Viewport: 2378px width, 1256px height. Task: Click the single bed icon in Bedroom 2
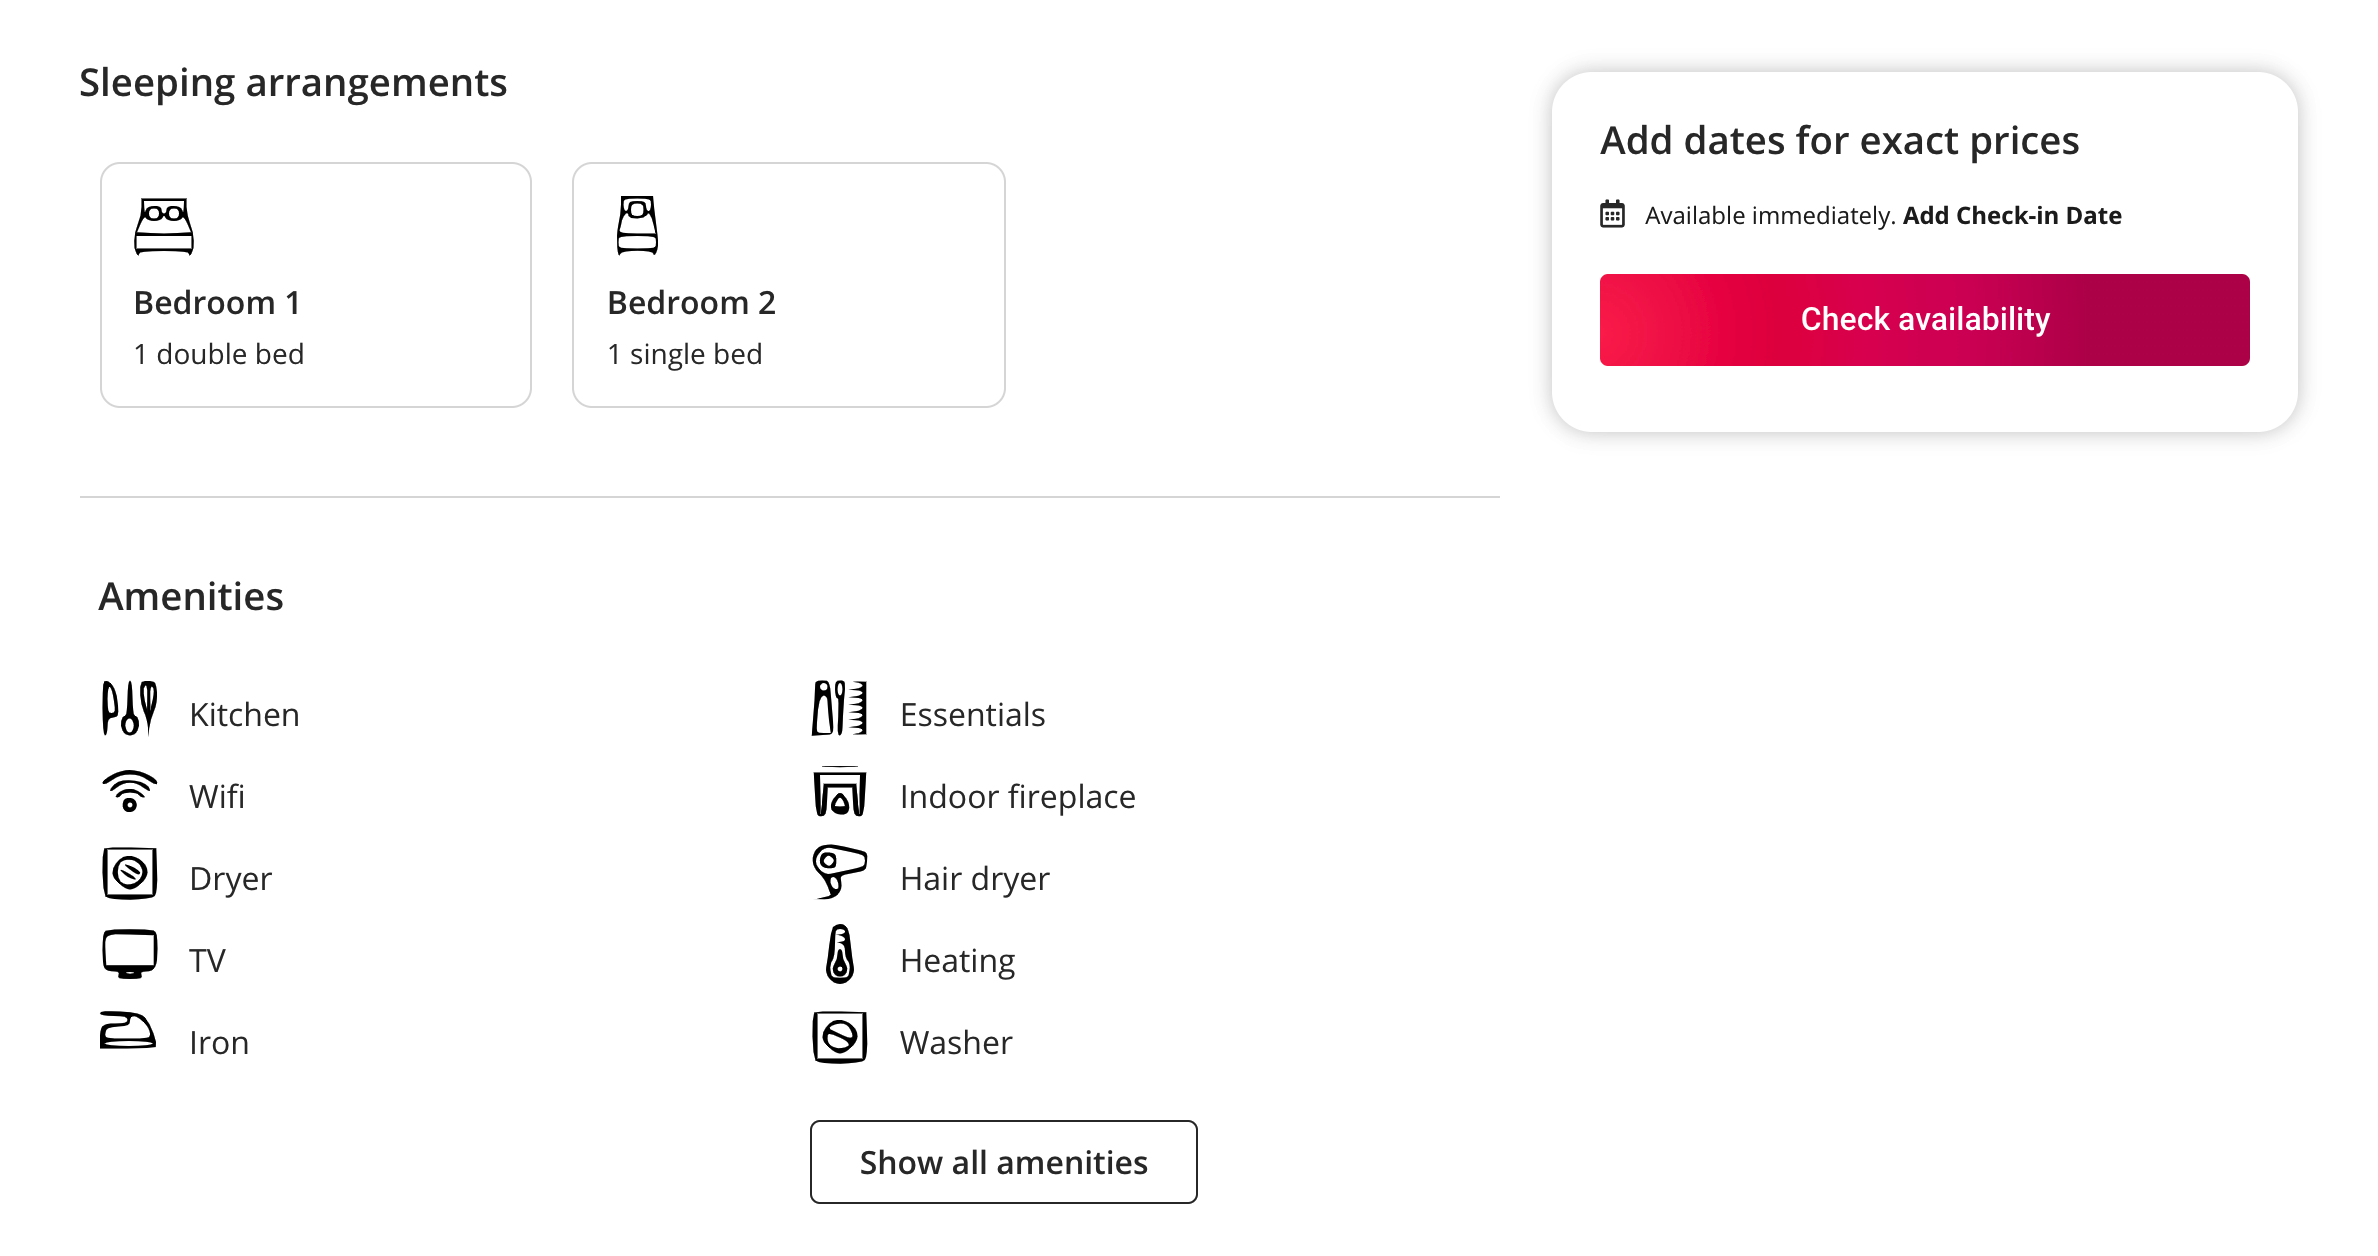(637, 222)
